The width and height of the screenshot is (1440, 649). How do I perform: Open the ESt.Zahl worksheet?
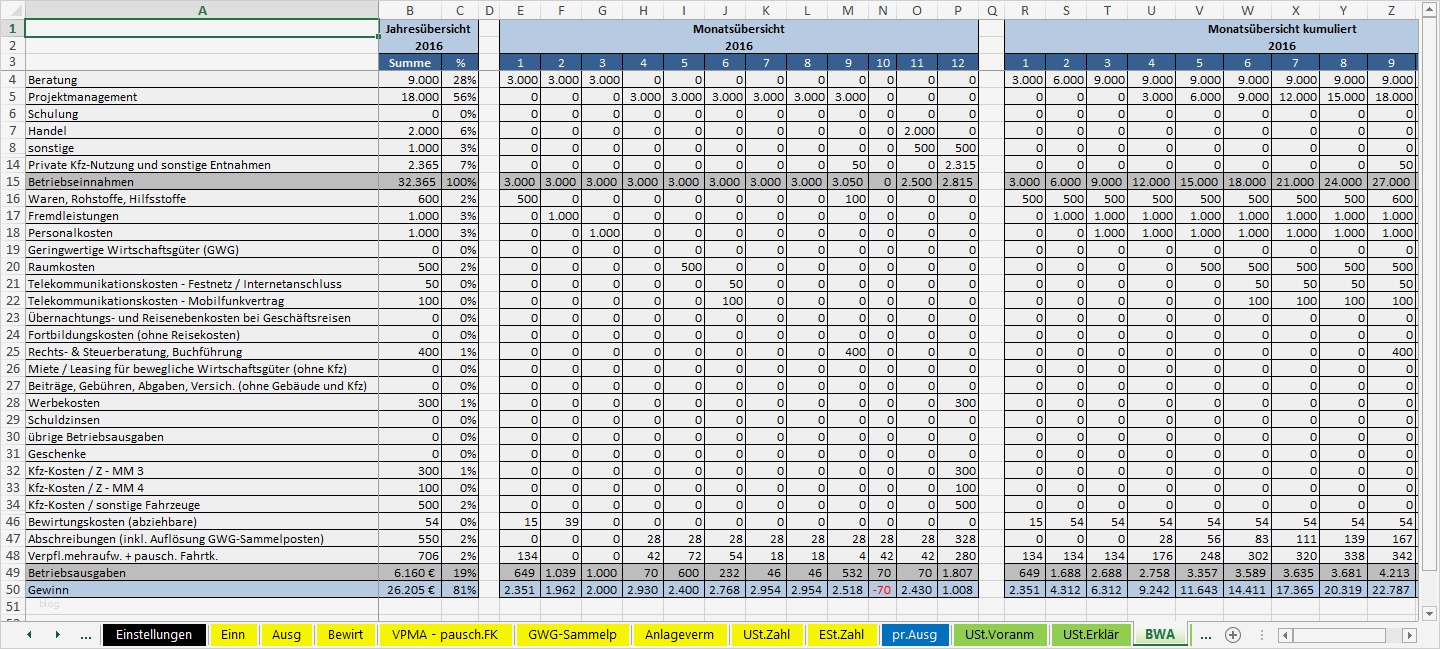pyautogui.click(x=843, y=634)
